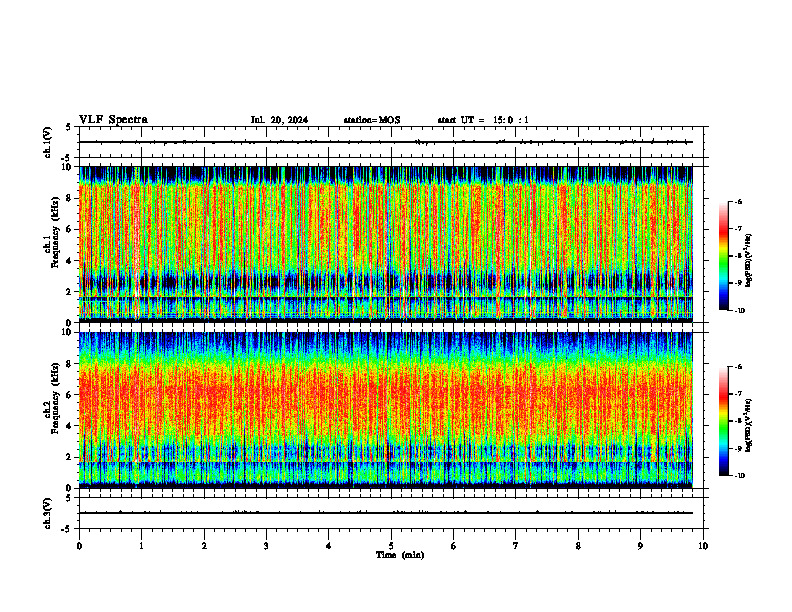Click time axis tick label "7"
The width and height of the screenshot is (792, 612).
tap(516, 546)
